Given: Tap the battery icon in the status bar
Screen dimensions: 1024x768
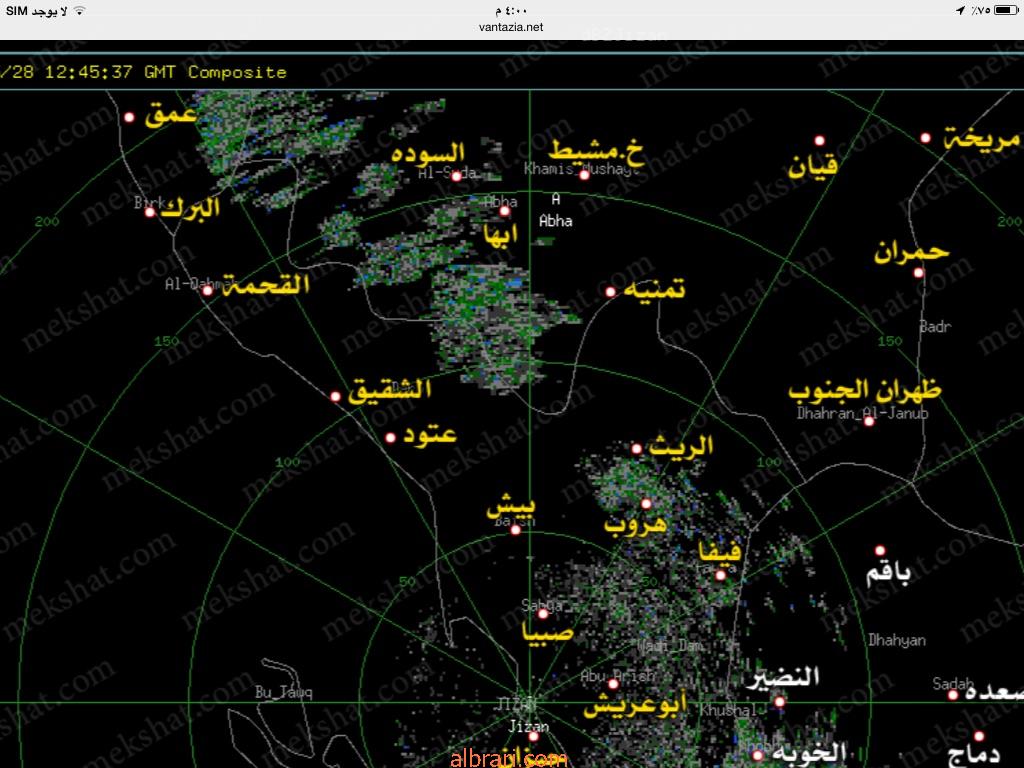Looking at the screenshot, I should click(x=1006, y=10).
